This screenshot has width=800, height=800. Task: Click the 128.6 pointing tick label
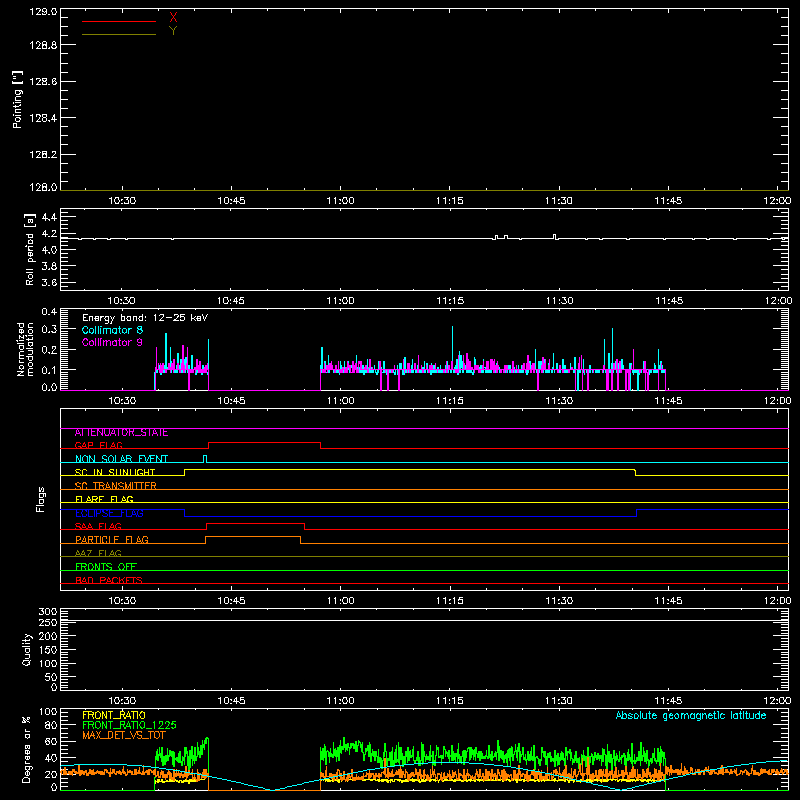click(43, 82)
